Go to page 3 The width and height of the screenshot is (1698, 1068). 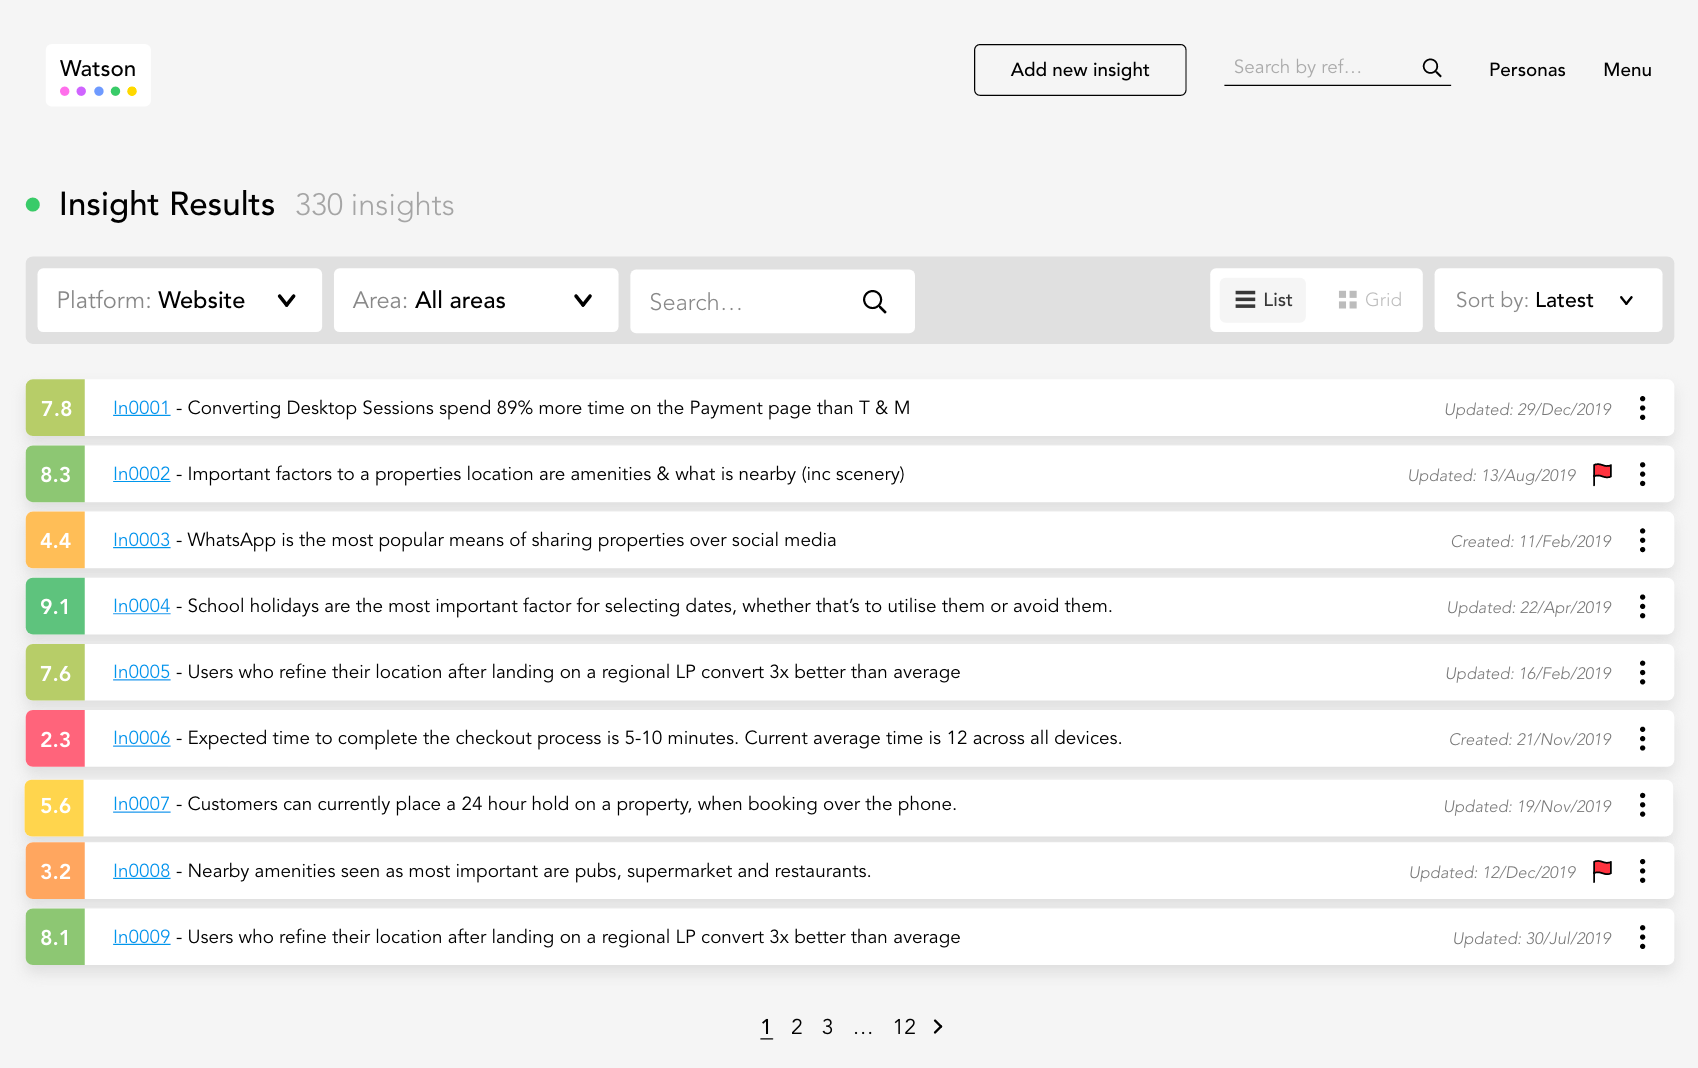[828, 1027]
